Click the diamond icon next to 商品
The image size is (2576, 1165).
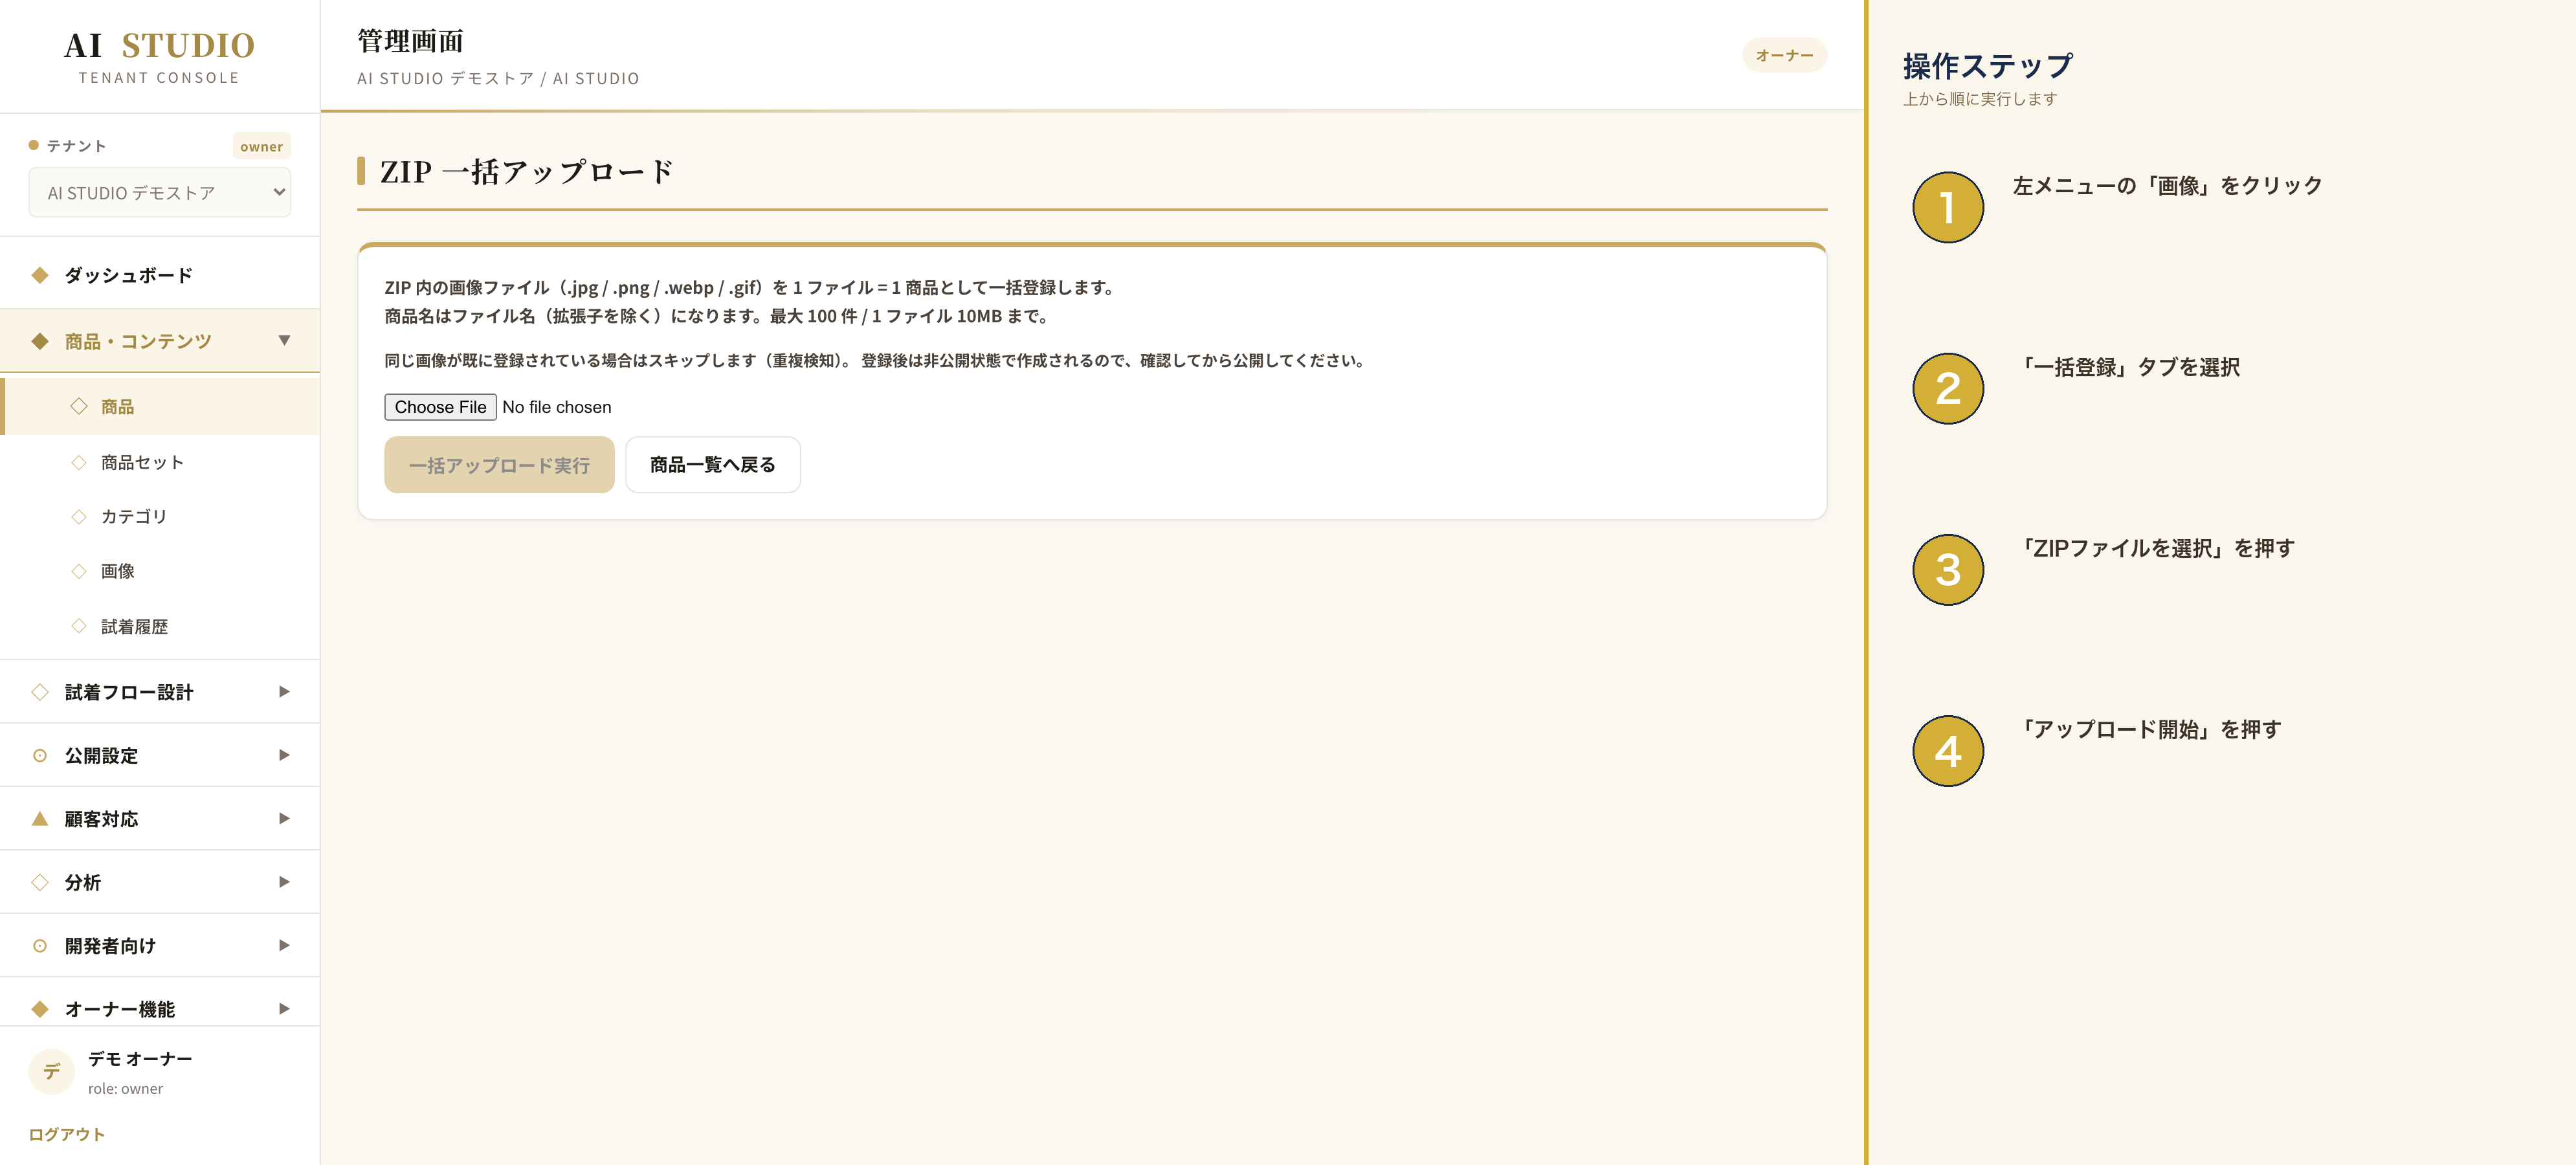(x=79, y=406)
